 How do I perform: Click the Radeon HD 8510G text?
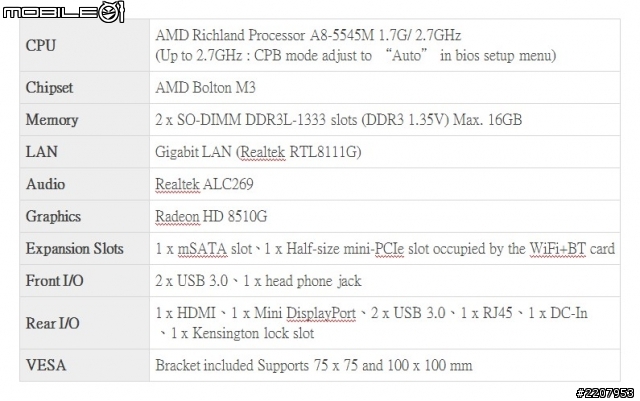(x=211, y=216)
